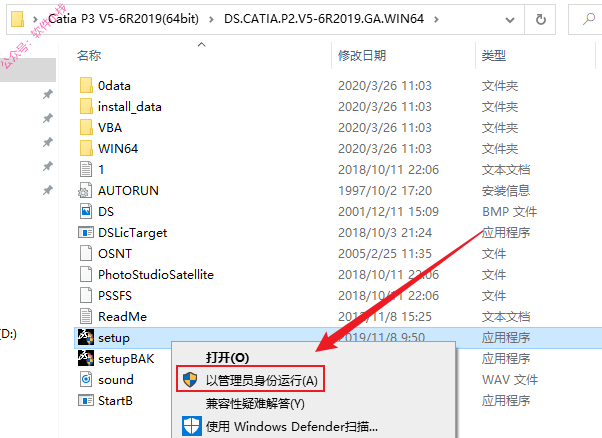Select the AUTORUN file name
This screenshot has height=438, width=602.
[128, 190]
